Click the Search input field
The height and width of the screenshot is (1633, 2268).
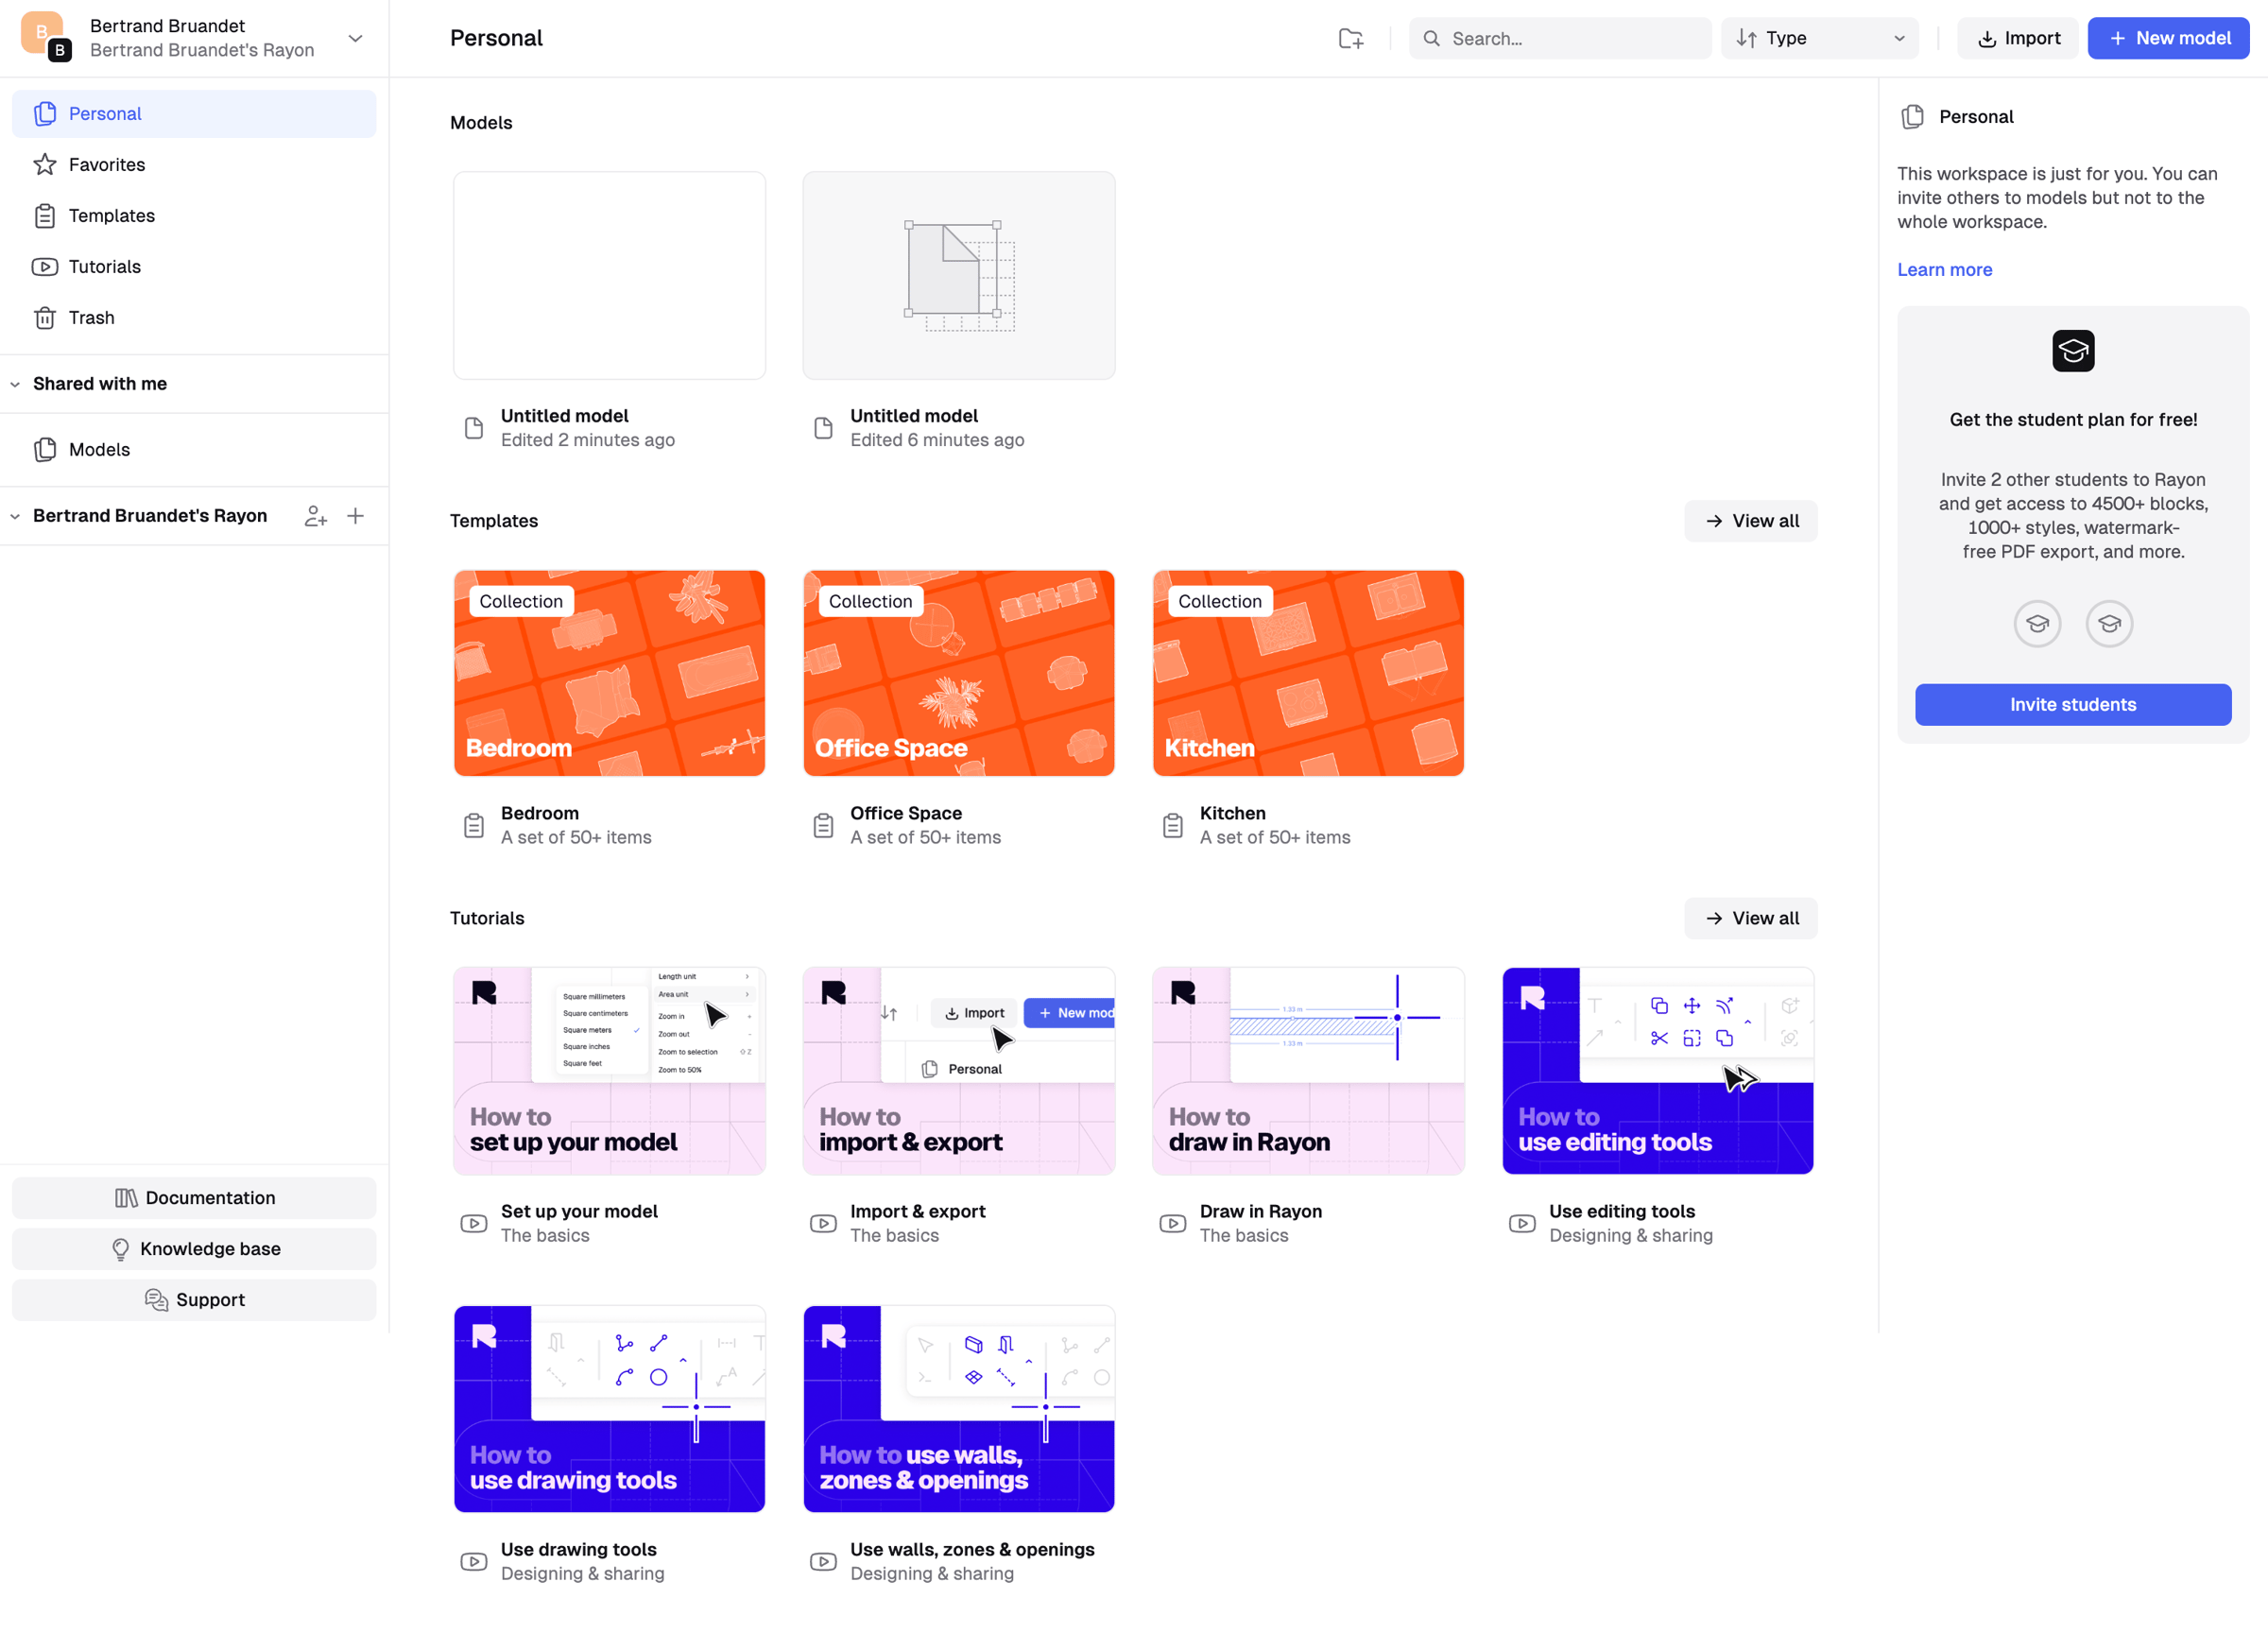click(1560, 38)
